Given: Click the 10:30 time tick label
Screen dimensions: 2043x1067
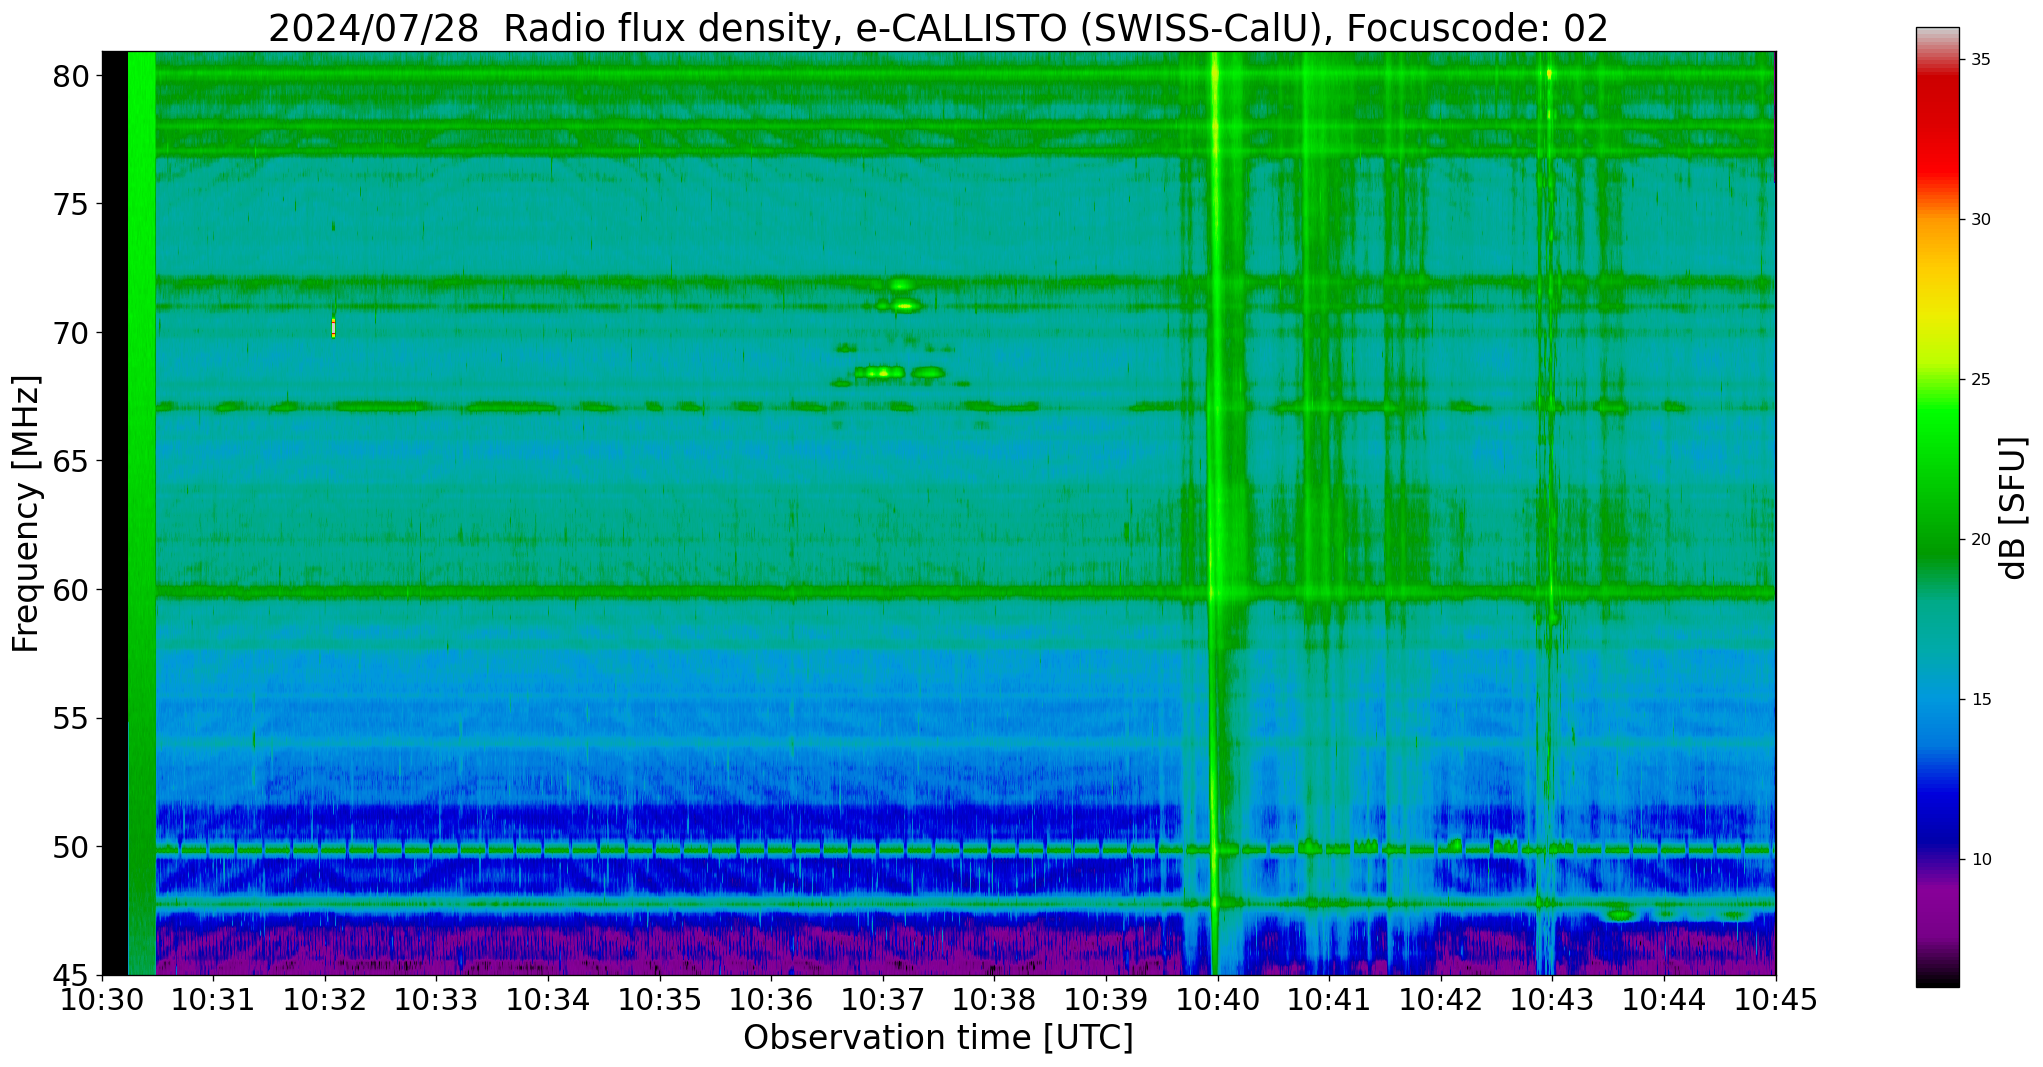Looking at the screenshot, I should click(102, 1000).
